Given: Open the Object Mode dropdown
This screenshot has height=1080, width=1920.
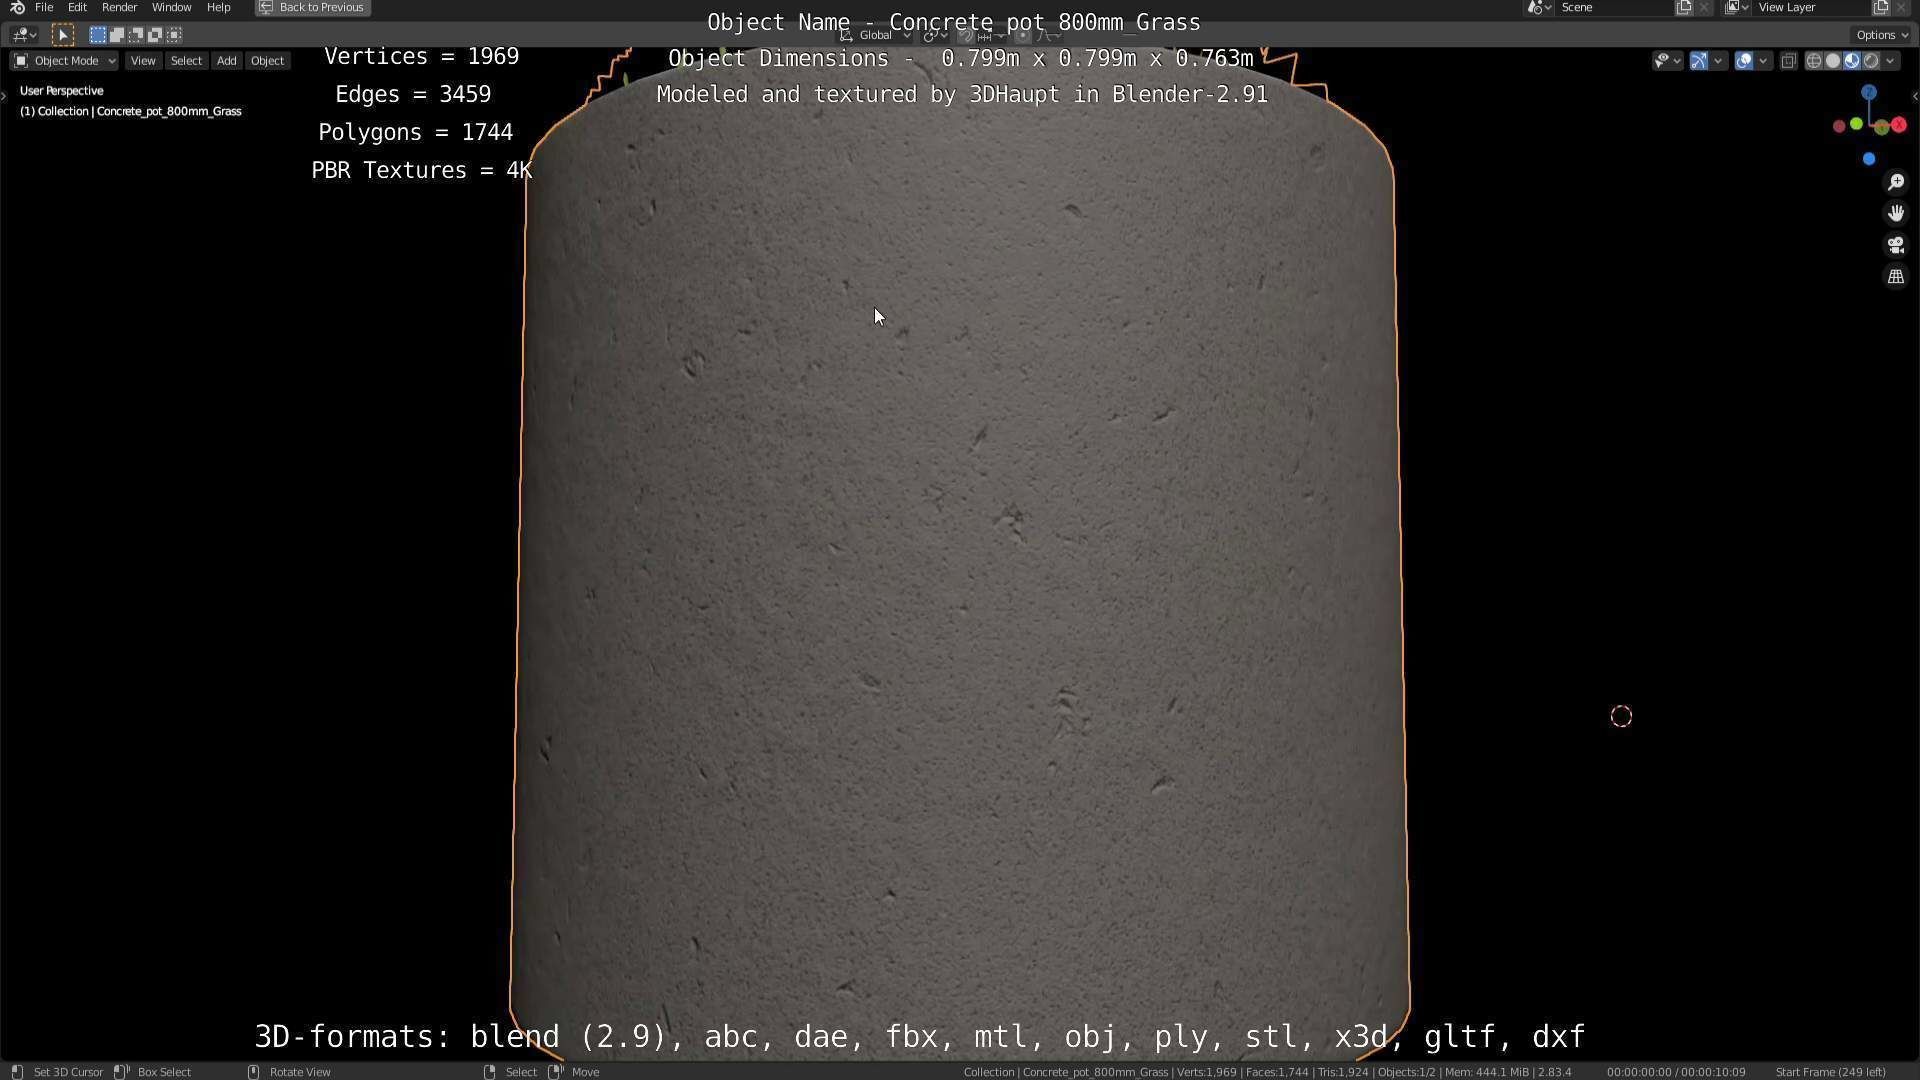Looking at the screenshot, I should [x=65, y=61].
